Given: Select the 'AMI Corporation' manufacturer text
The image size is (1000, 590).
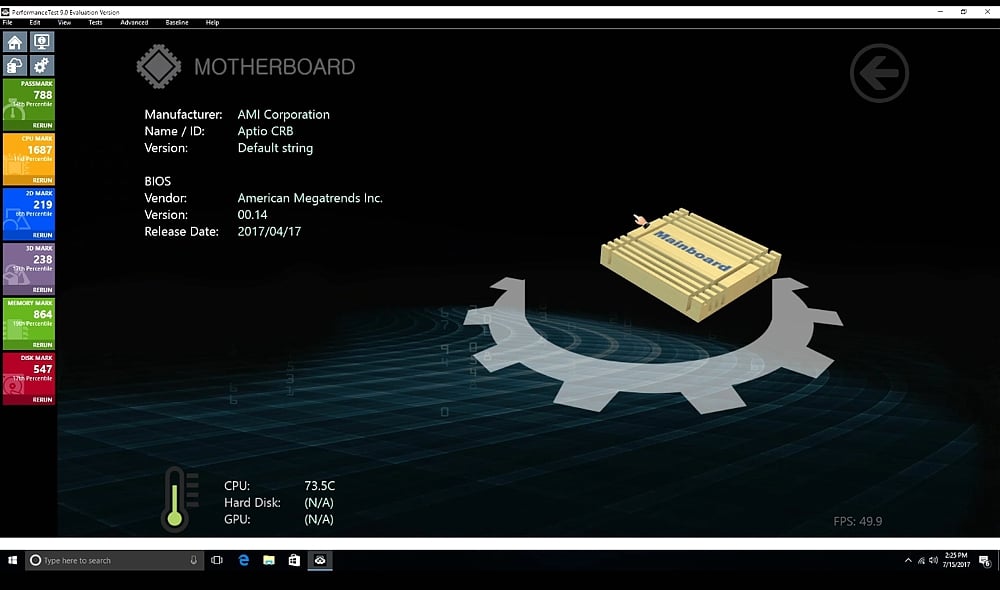Looking at the screenshot, I should coord(284,115).
